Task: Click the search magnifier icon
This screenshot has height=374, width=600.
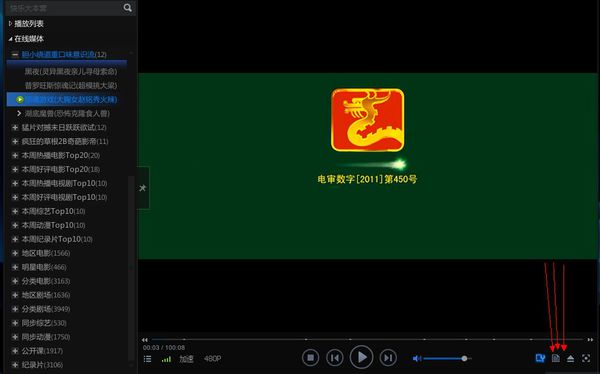Action: click(127, 8)
